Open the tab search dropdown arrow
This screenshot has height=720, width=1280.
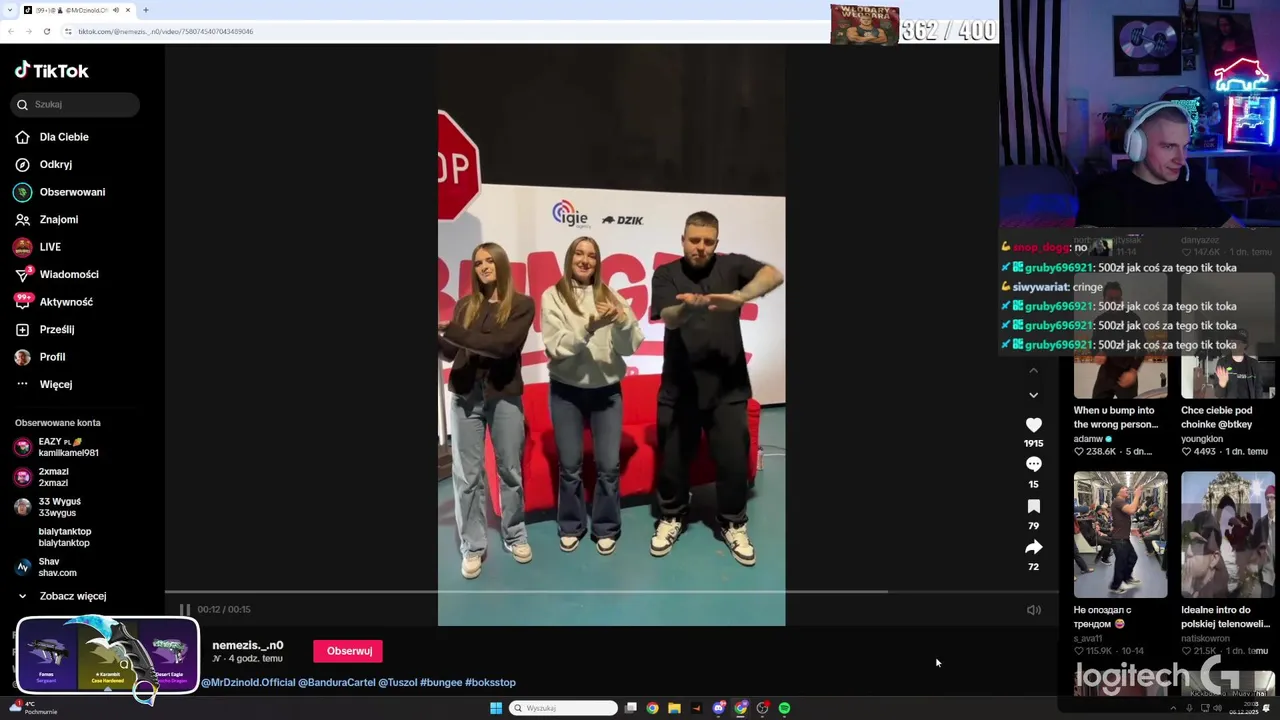9,10
